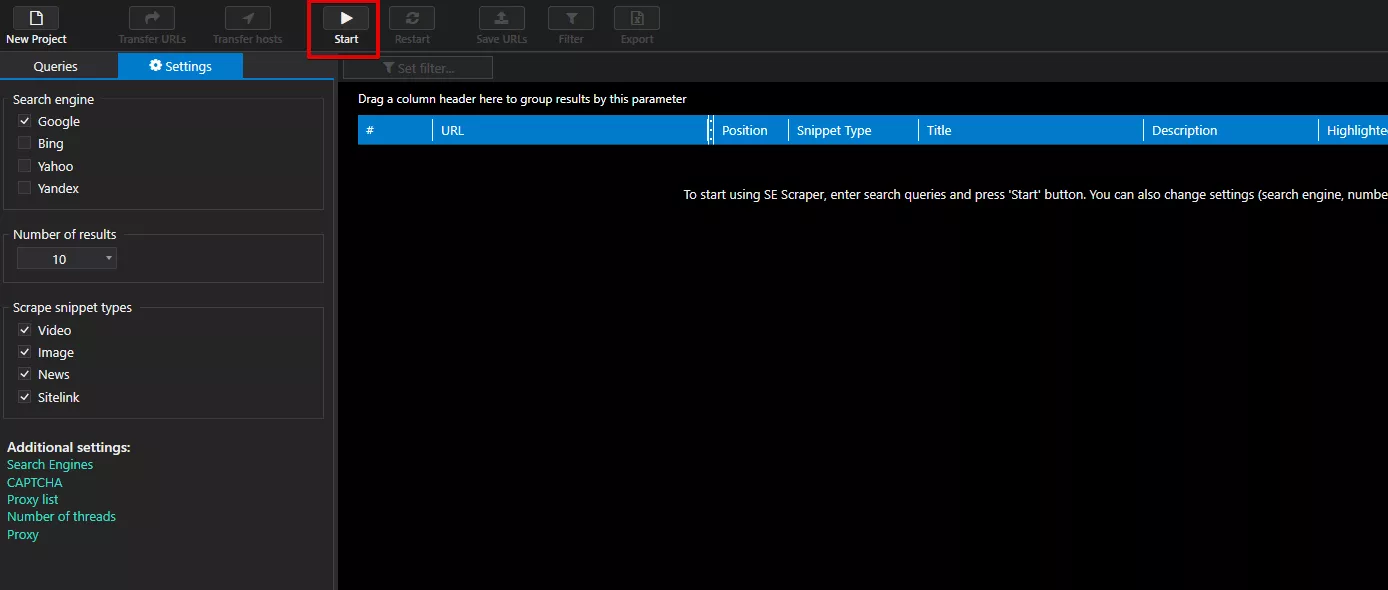Uncheck the Video snippet type
Image resolution: width=1388 pixels, height=590 pixels.
point(25,330)
